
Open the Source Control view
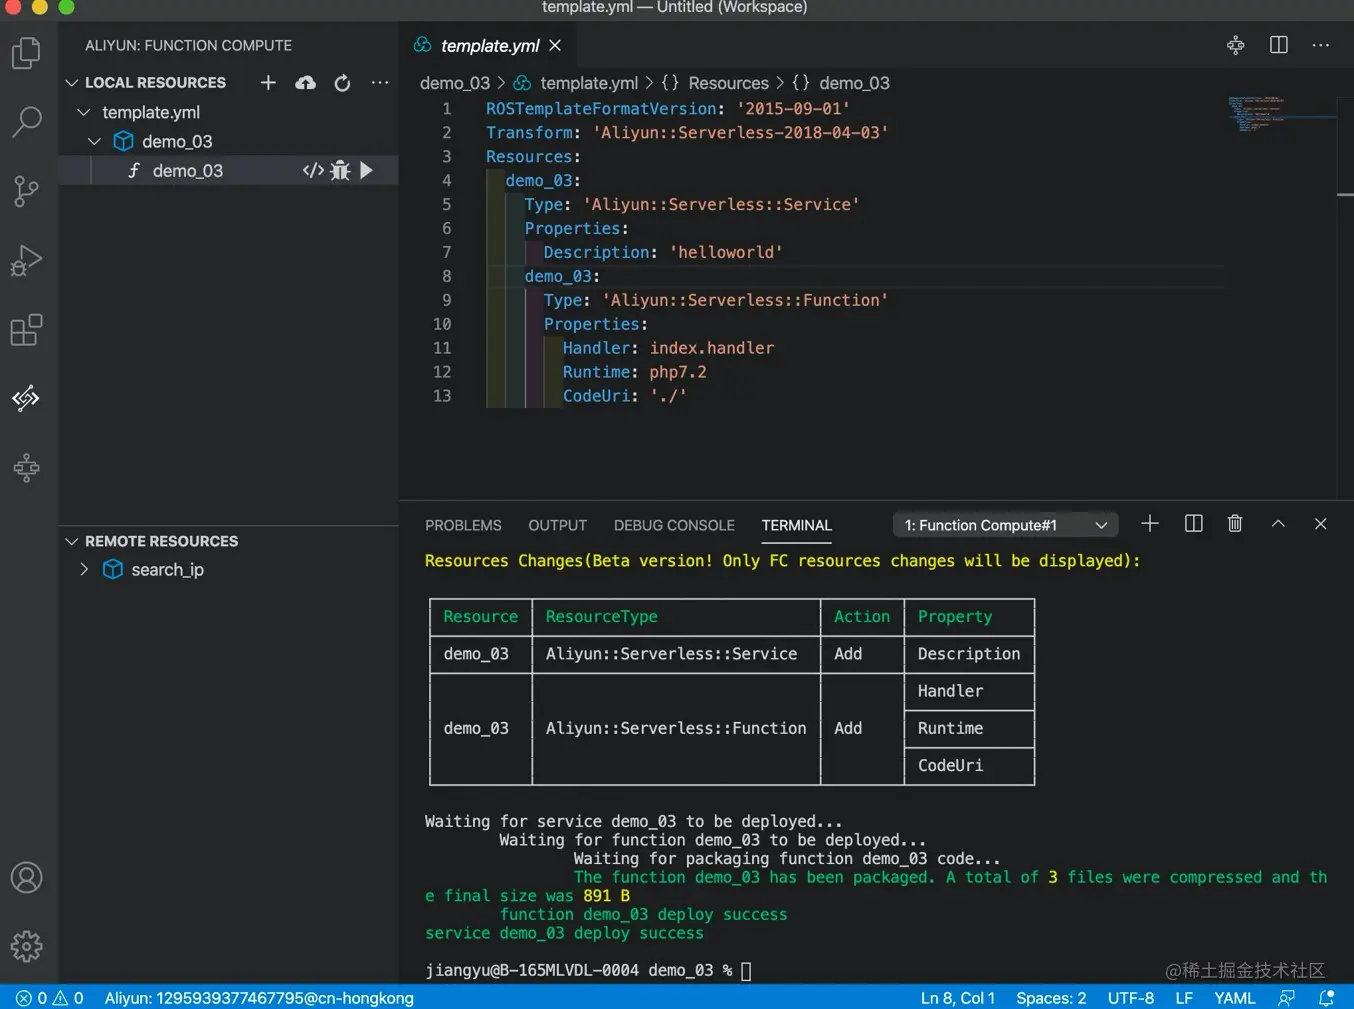click(x=26, y=191)
